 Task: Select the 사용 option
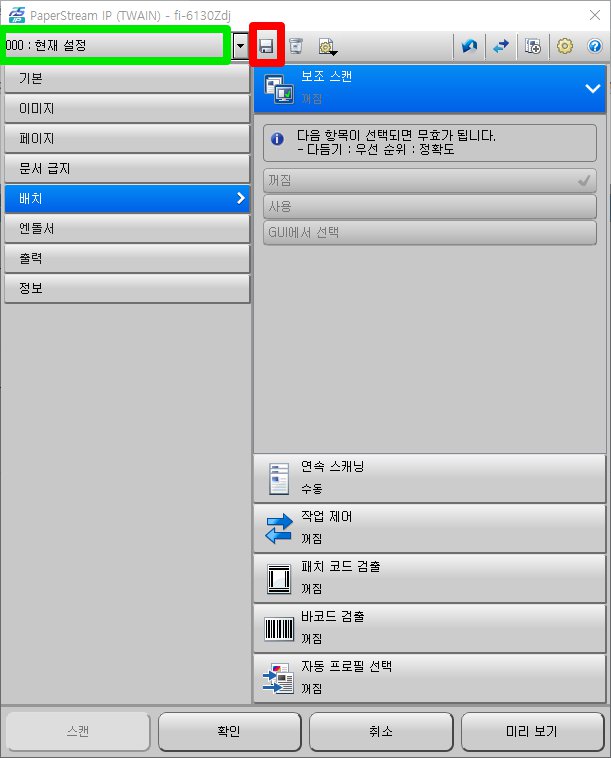430,207
